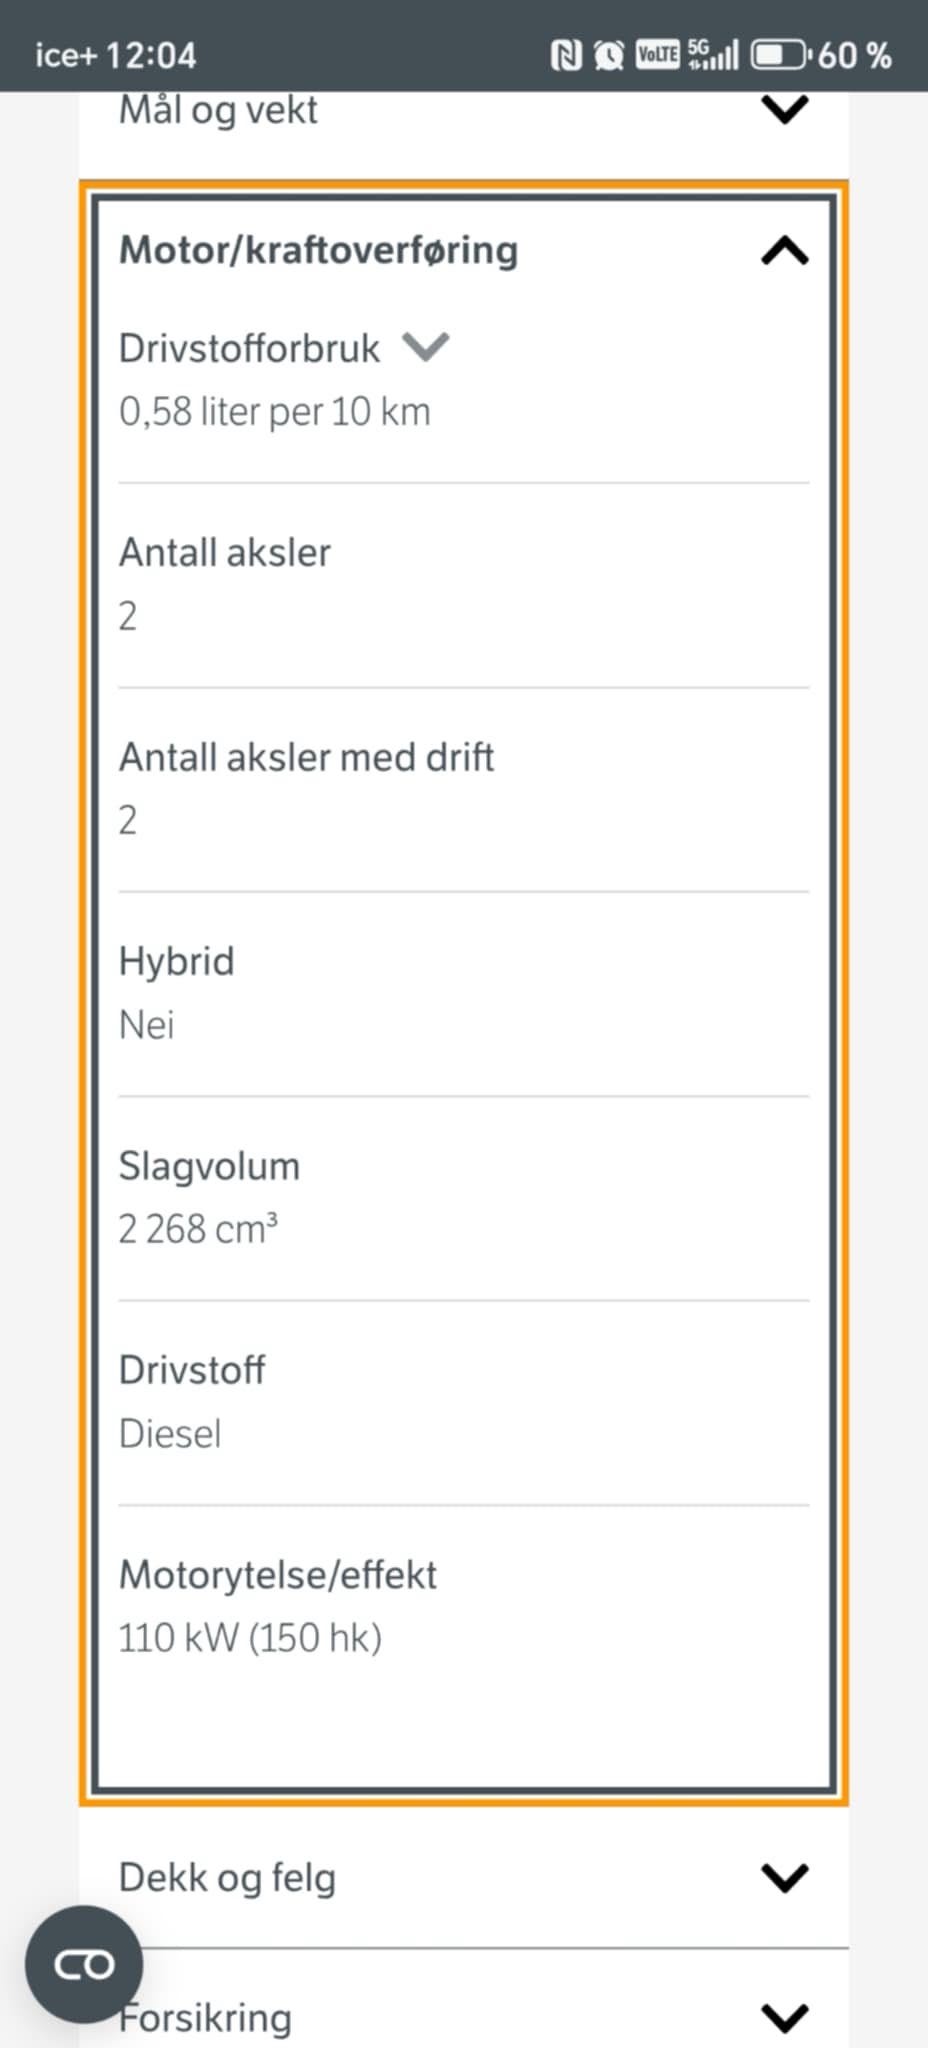Open the Dekk og felg section
This screenshot has width=928, height=2048.
click(227, 1877)
